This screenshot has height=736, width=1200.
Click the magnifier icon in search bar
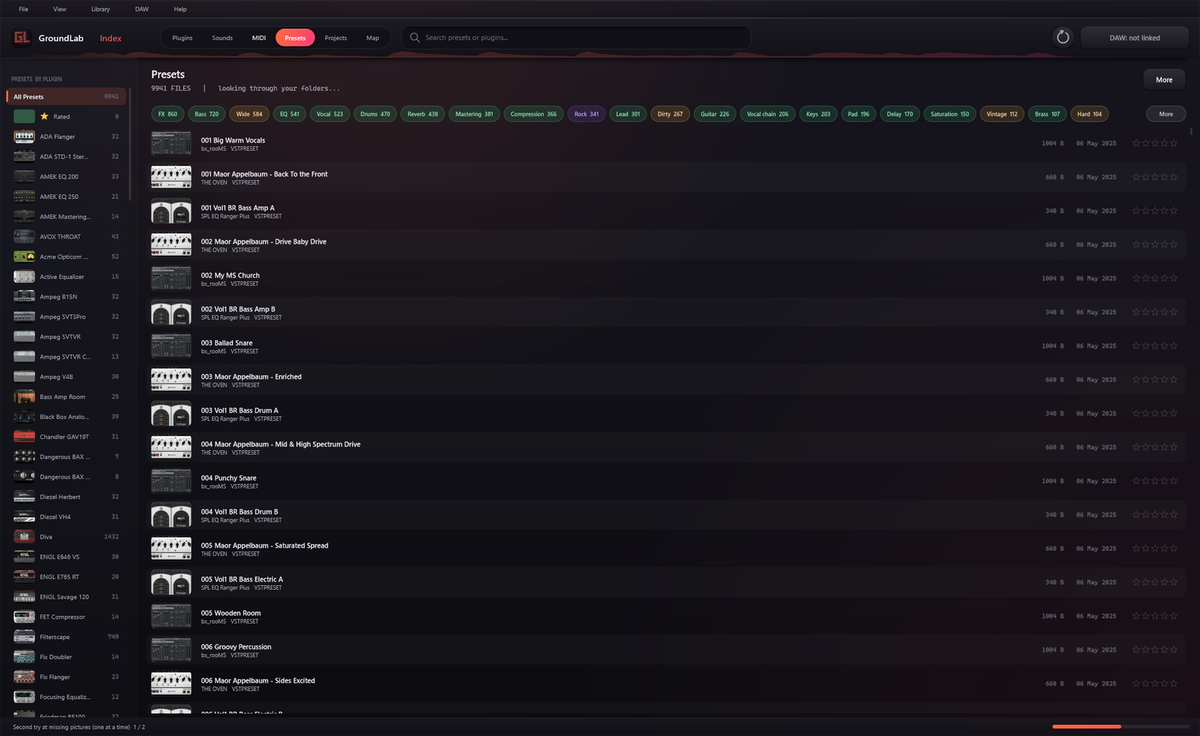click(x=414, y=38)
